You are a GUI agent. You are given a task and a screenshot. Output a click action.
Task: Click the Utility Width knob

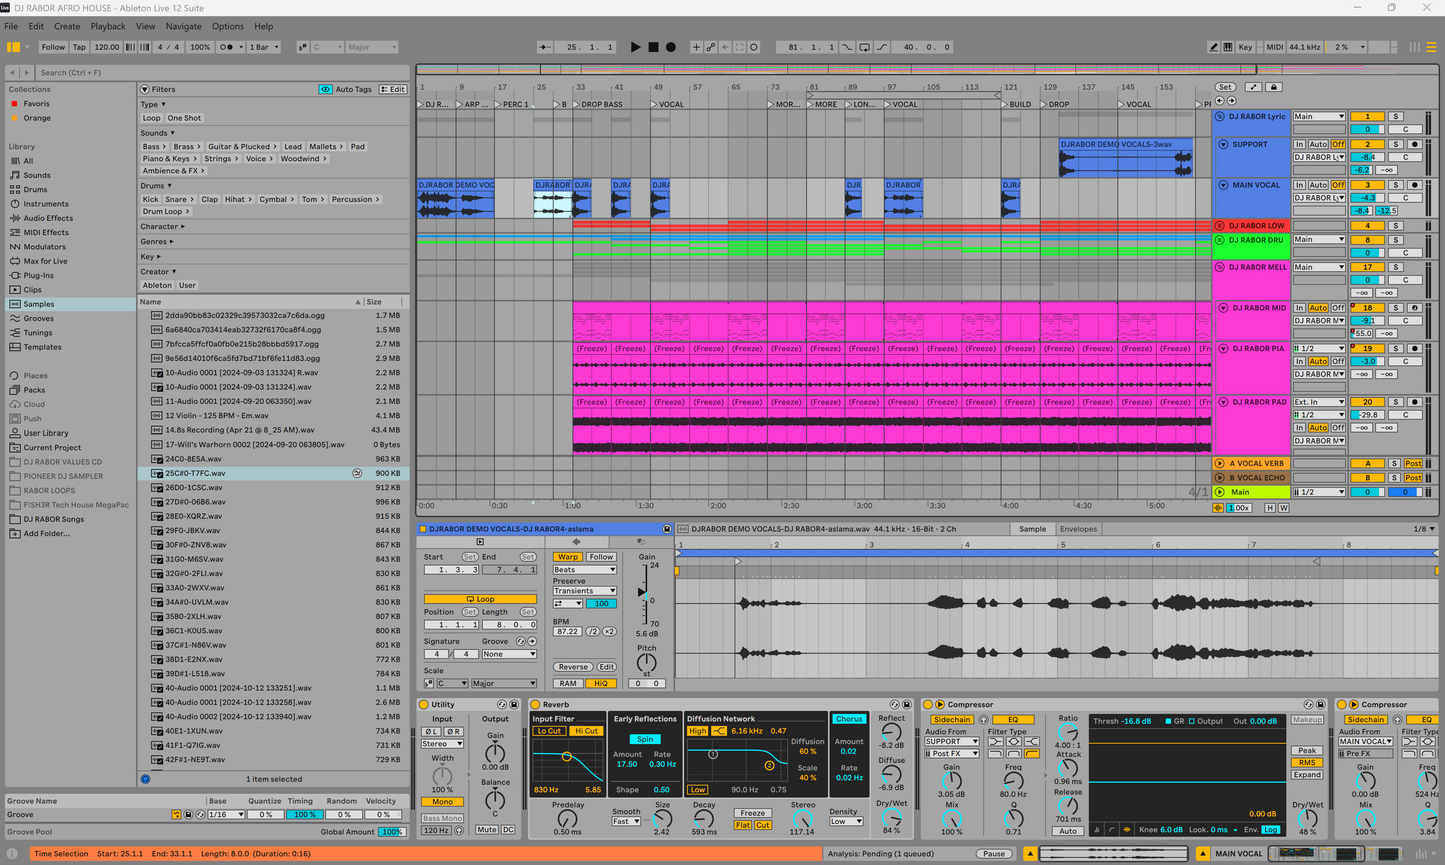point(442,776)
